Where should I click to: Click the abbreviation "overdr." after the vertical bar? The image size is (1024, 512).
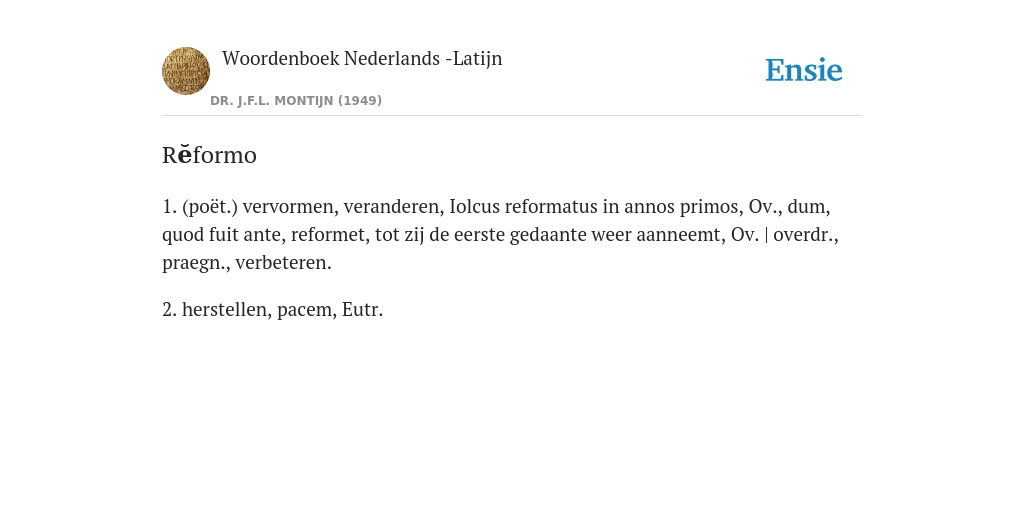pyautogui.click(x=806, y=234)
